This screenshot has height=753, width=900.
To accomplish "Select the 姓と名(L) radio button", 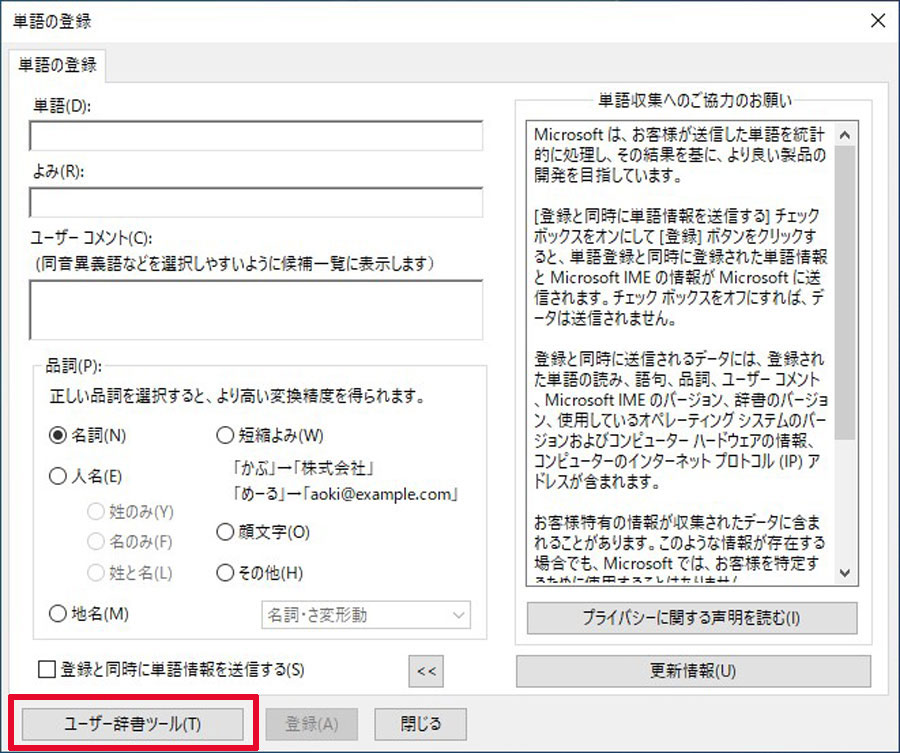I will point(95,572).
